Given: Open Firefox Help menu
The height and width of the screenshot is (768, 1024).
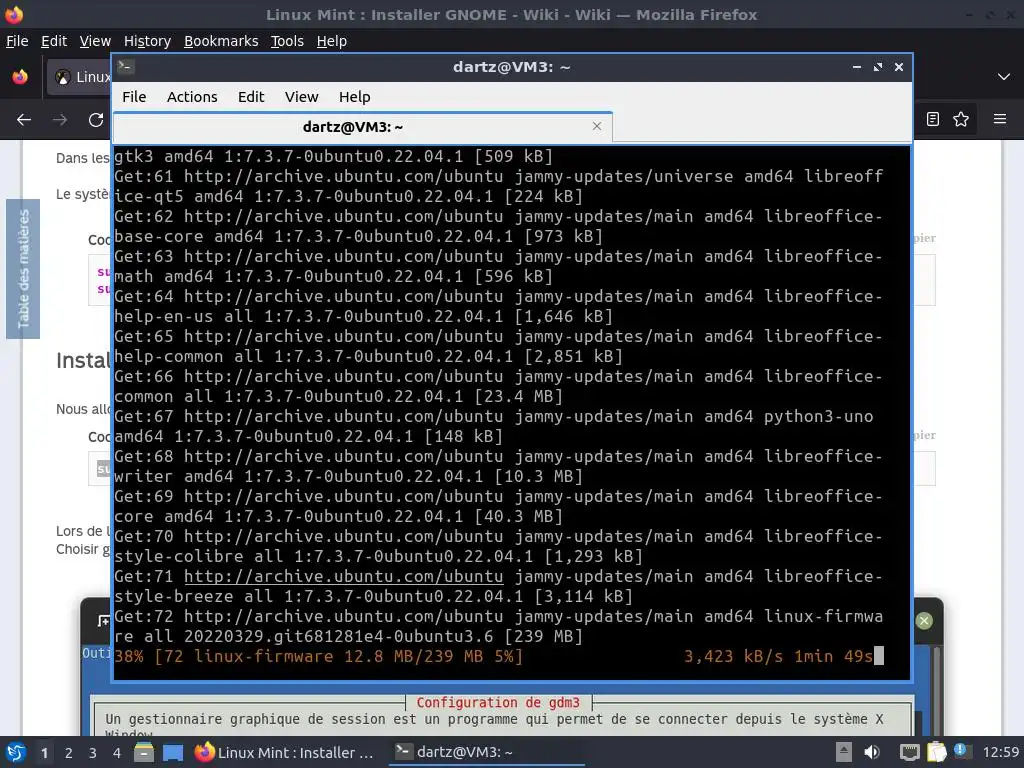Looking at the screenshot, I should pyautogui.click(x=332, y=41).
